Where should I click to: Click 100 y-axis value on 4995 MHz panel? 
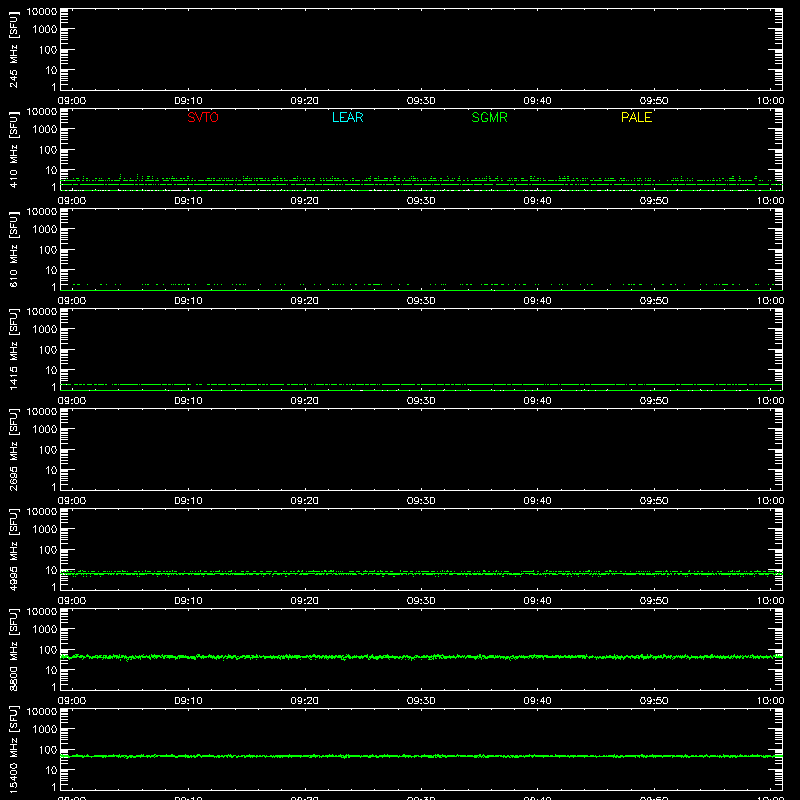pyautogui.click(x=48, y=550)
